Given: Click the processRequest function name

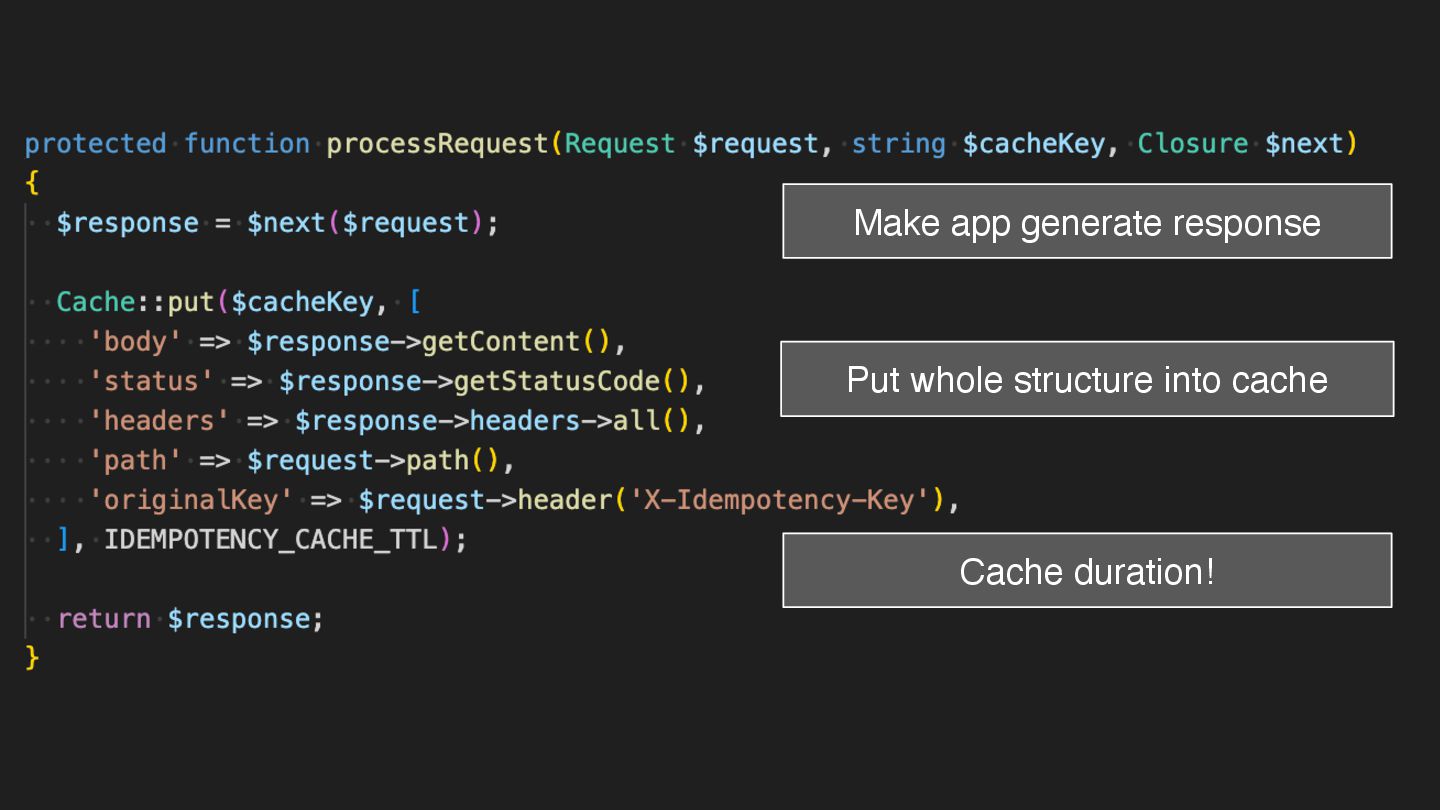Looking at the screenshot, I should pyautogui.click(x=438, y=144).
